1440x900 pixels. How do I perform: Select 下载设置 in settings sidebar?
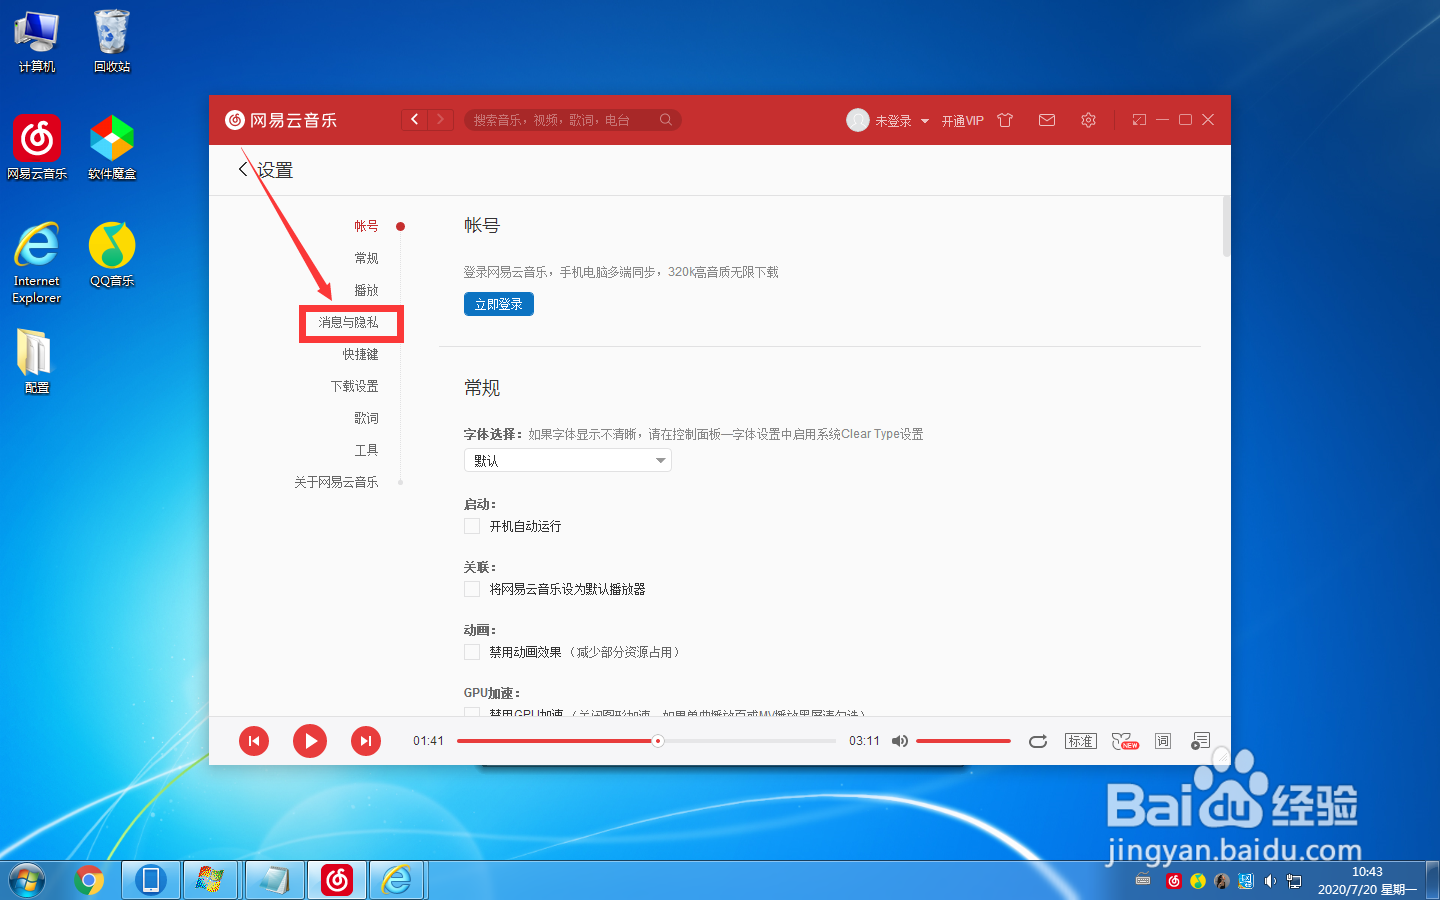[354, 386]
